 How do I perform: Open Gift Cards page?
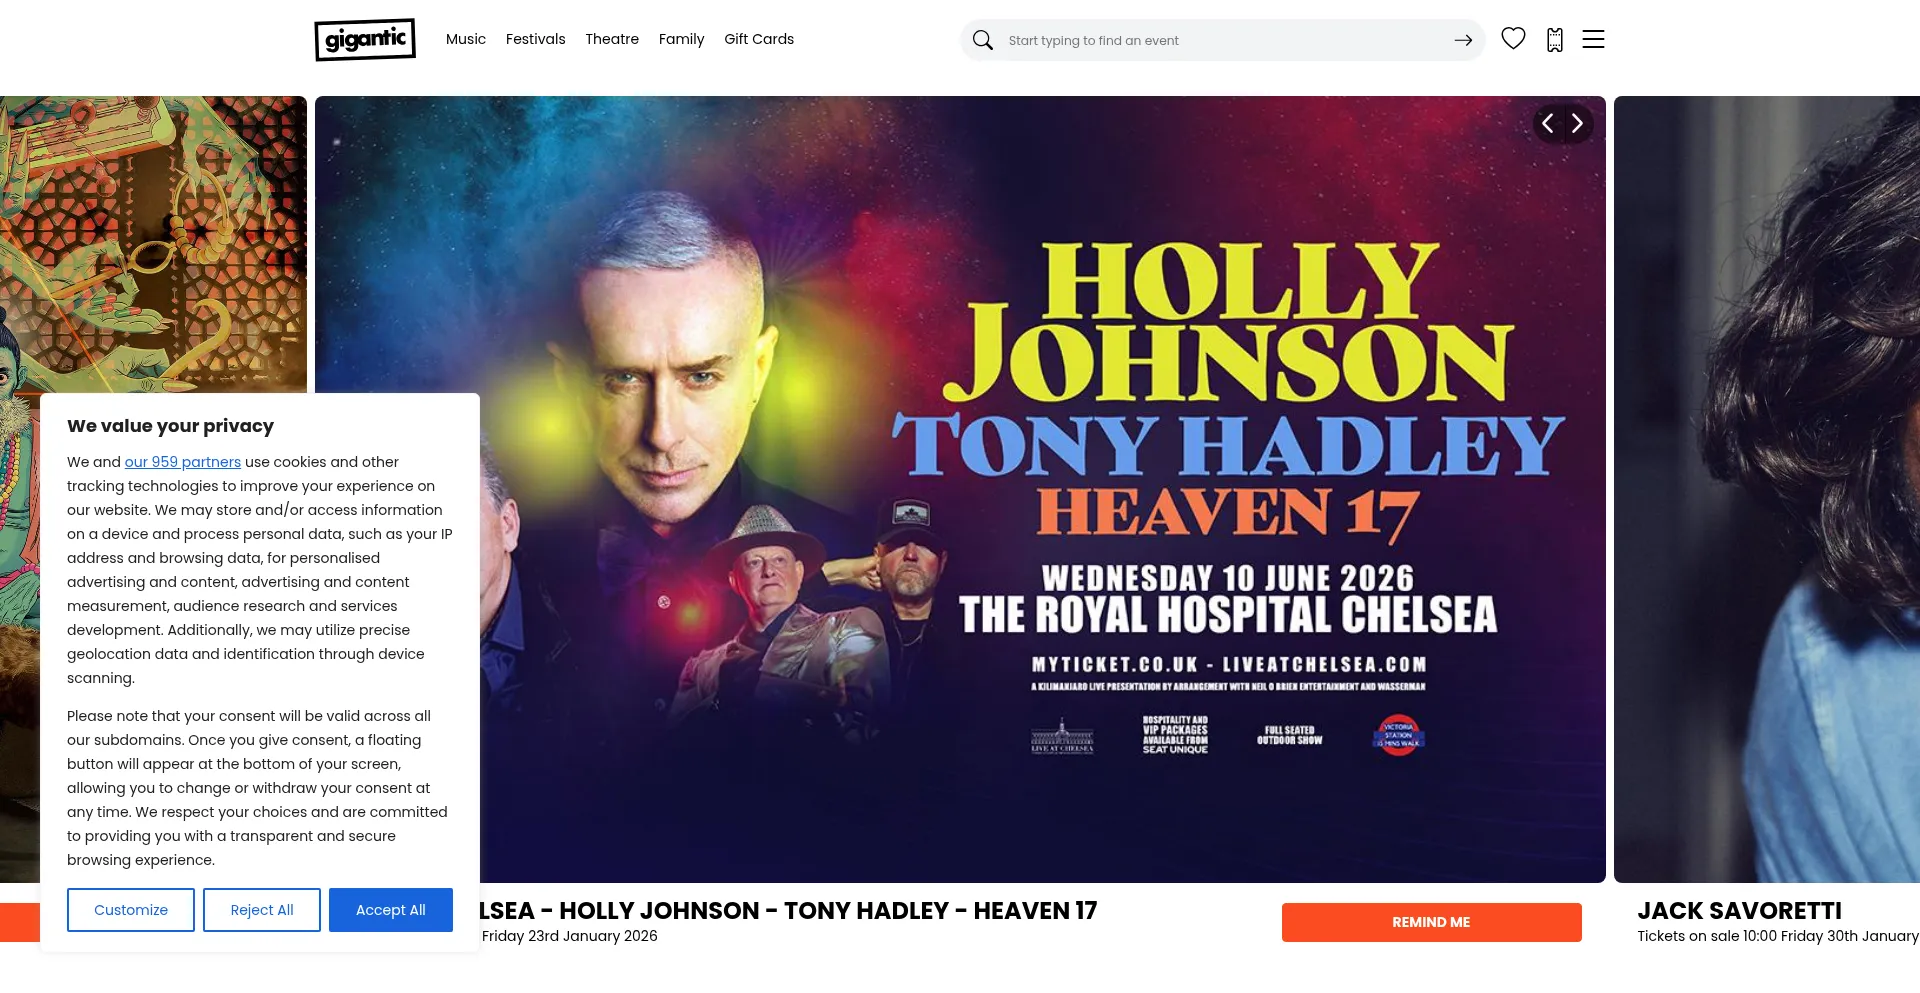coord(759,39)
